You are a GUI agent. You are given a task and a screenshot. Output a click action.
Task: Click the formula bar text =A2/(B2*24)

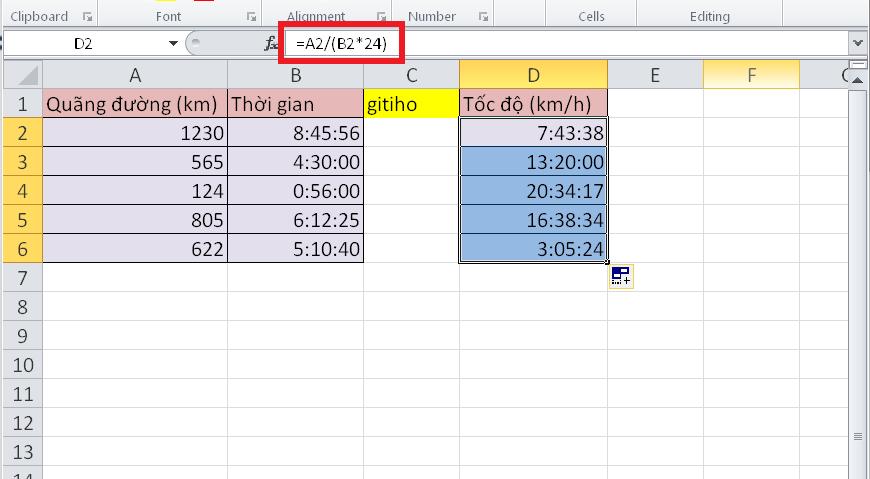341,43
